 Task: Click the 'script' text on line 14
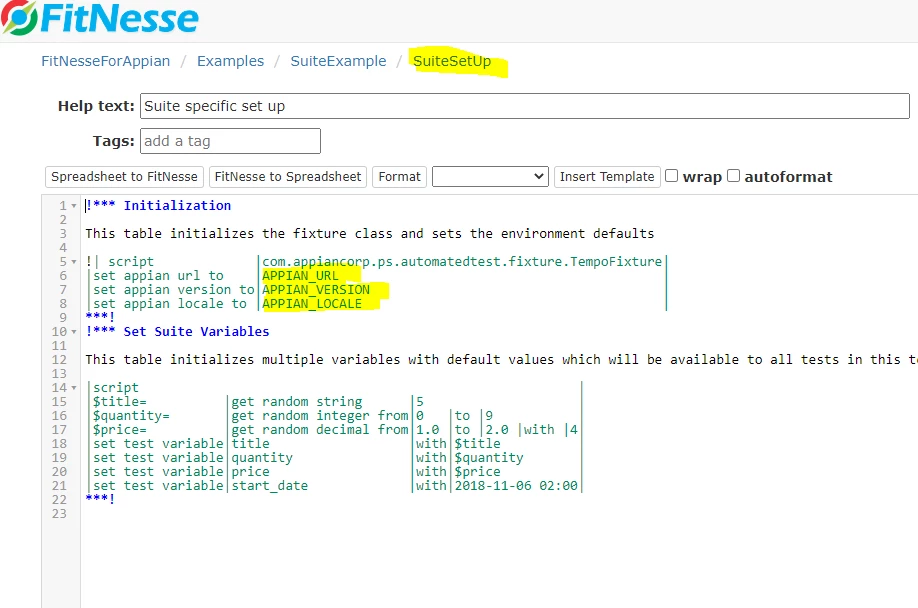[116, 387]
